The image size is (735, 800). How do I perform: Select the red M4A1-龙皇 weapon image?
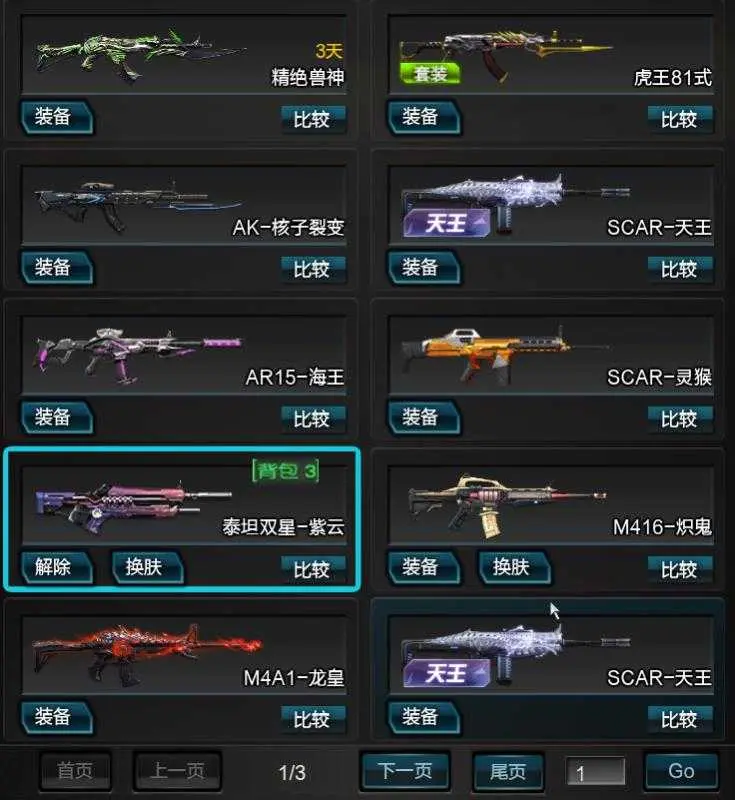point(147,654)
